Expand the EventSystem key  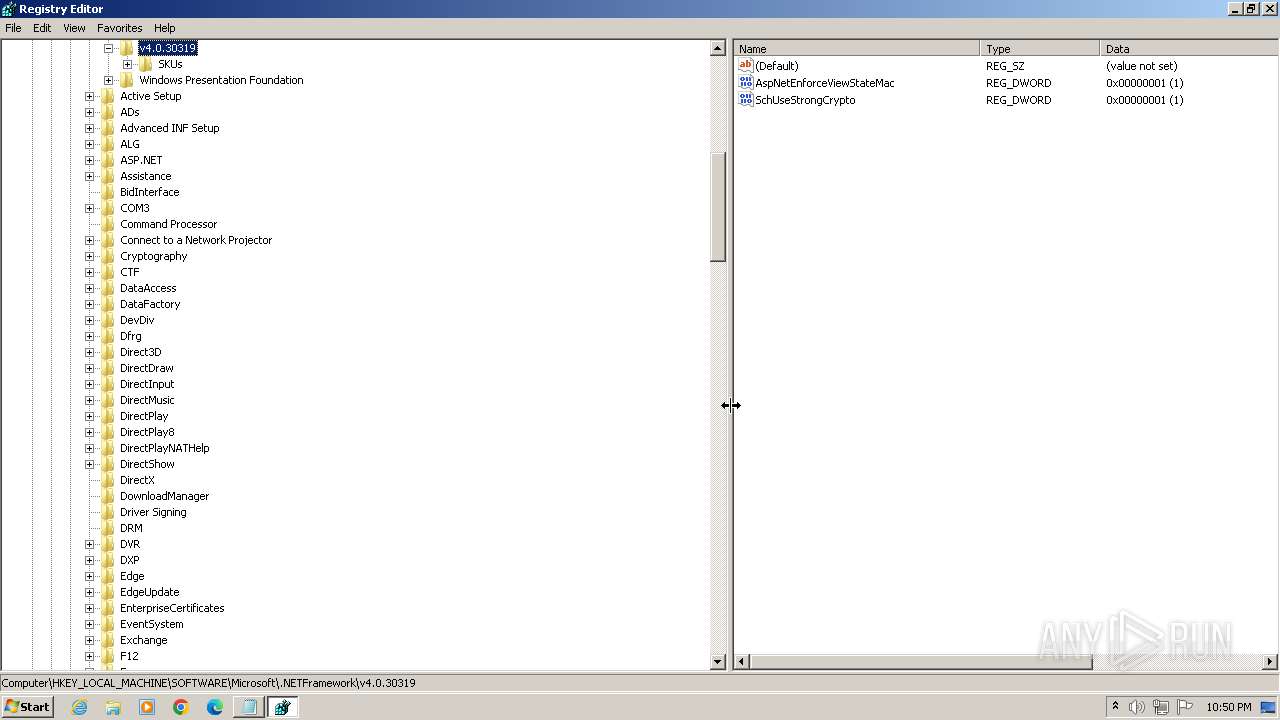pos(89,624)
